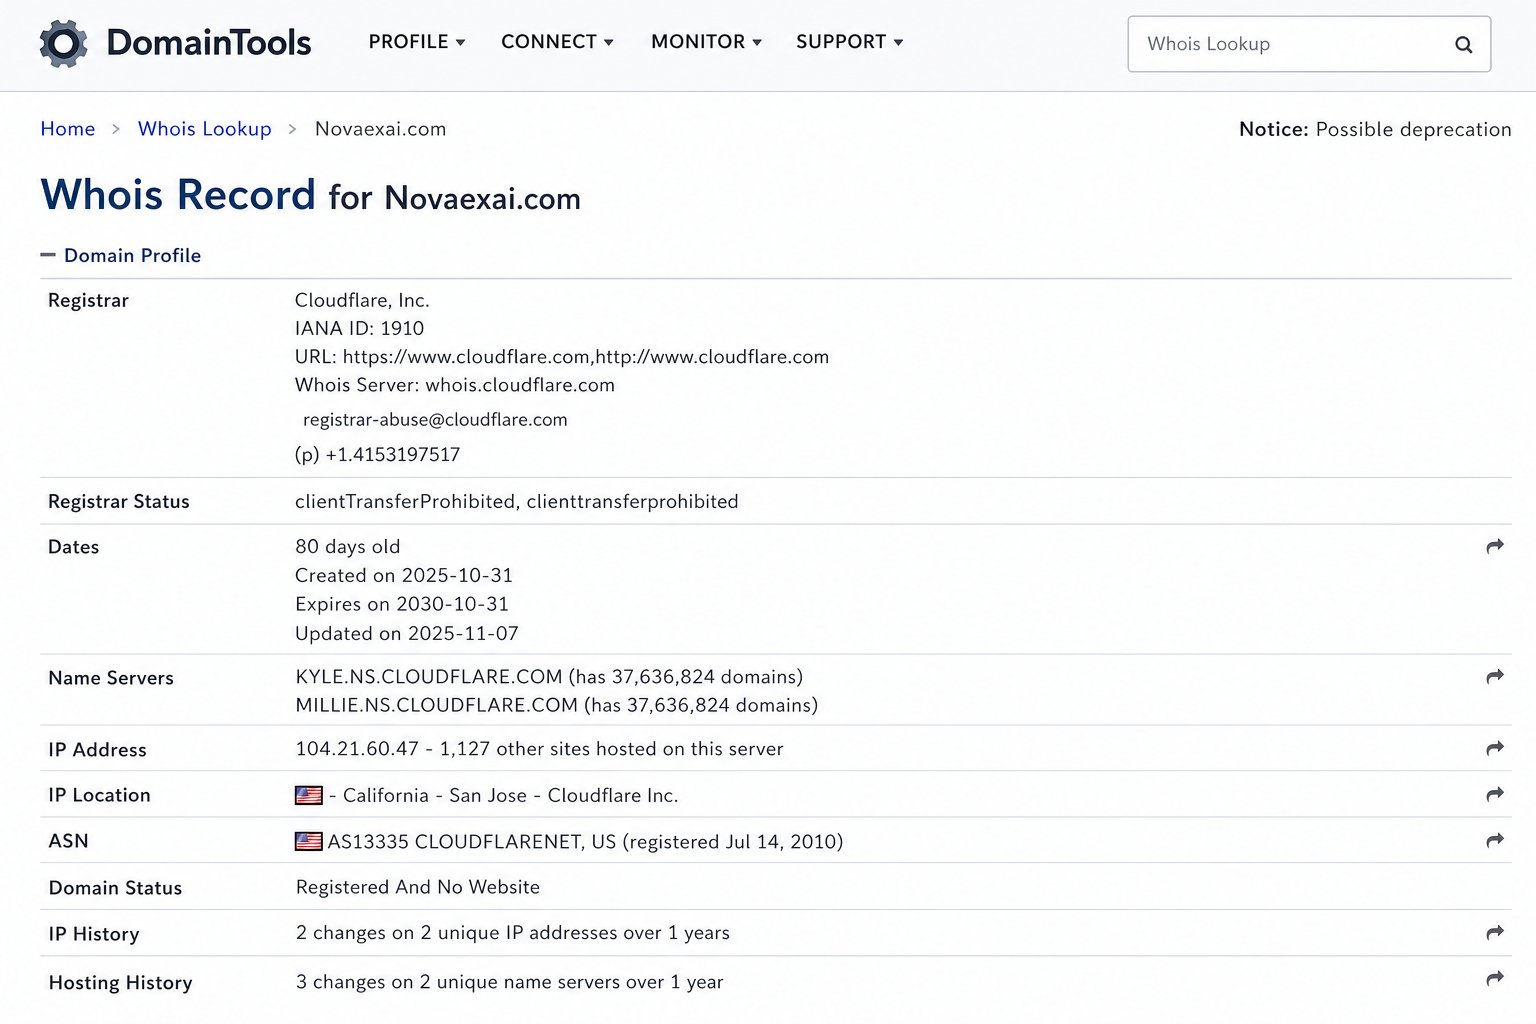1536x1024 pixels.
Task: Click the share arrow for IP History
Action: coord(1495,932)
